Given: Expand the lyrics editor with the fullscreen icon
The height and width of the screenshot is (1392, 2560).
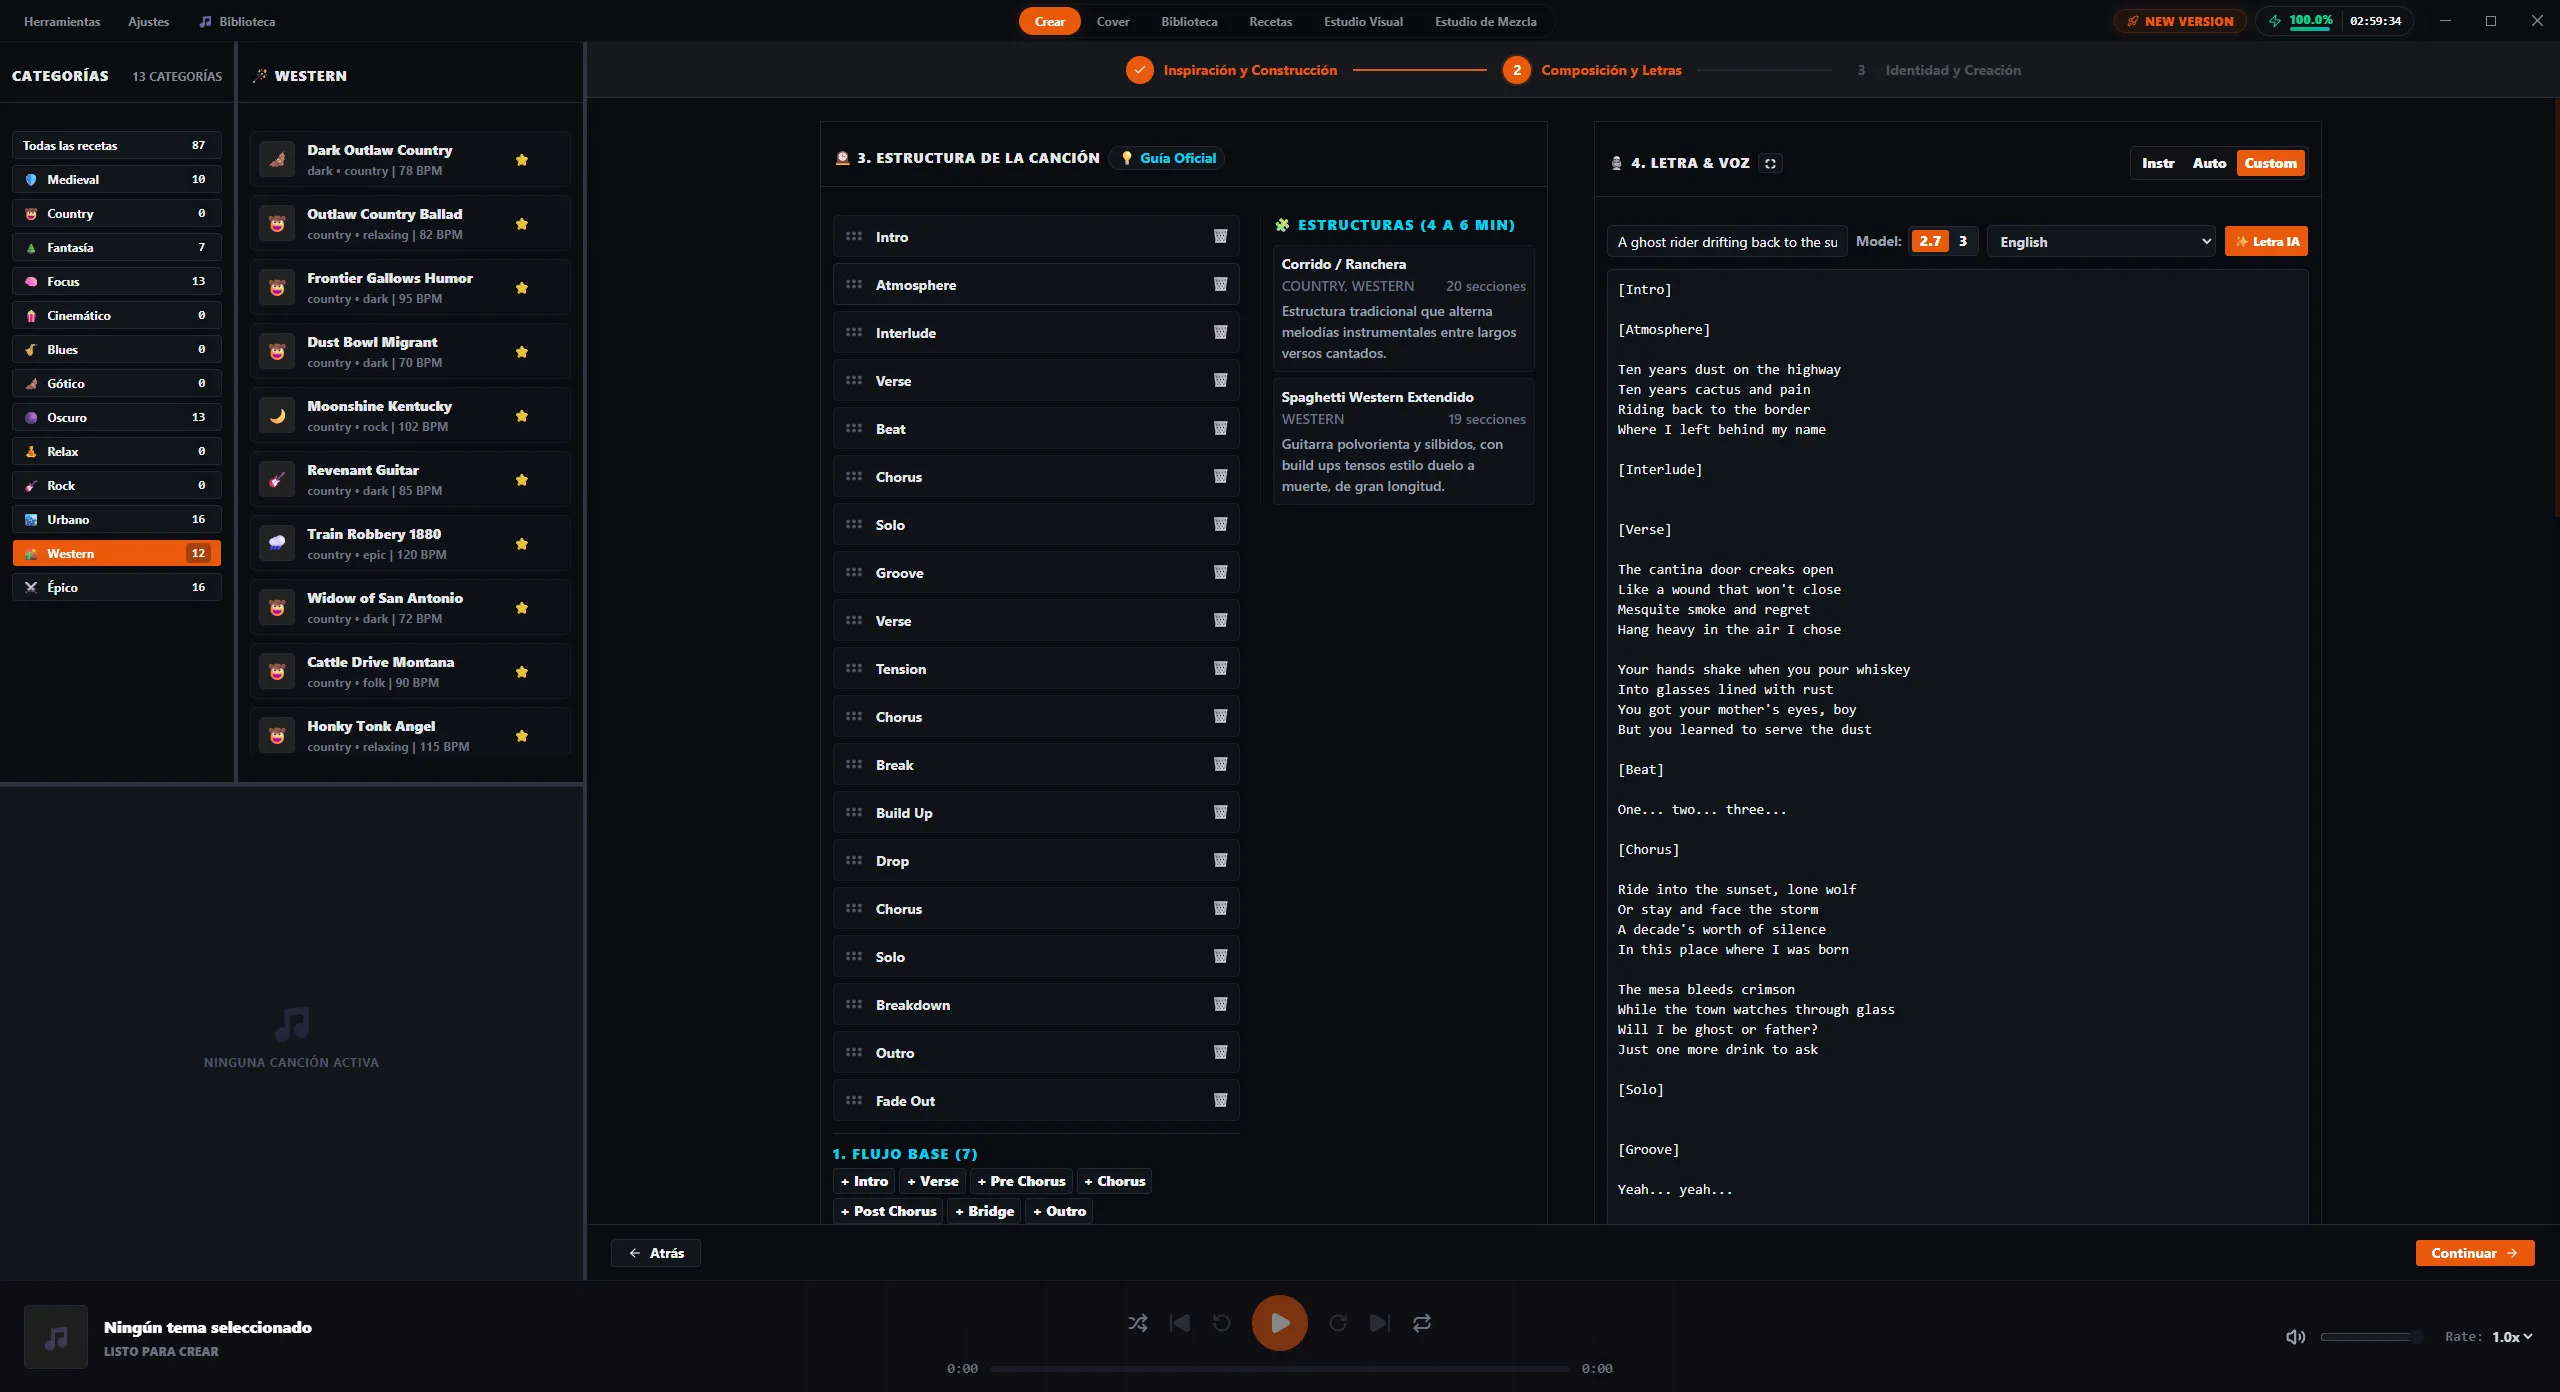Looking at the screenshot, I should [1770, 164].
